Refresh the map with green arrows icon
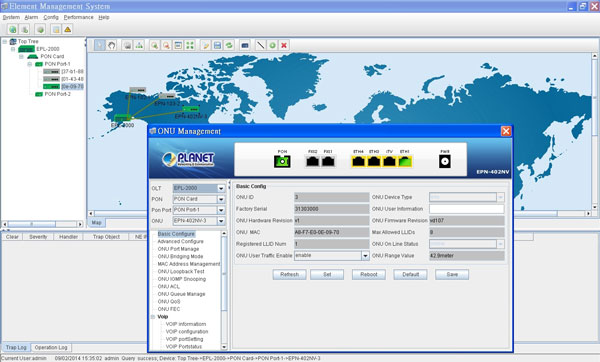Viewport: 600px width, 362px height. pos(229,45)
